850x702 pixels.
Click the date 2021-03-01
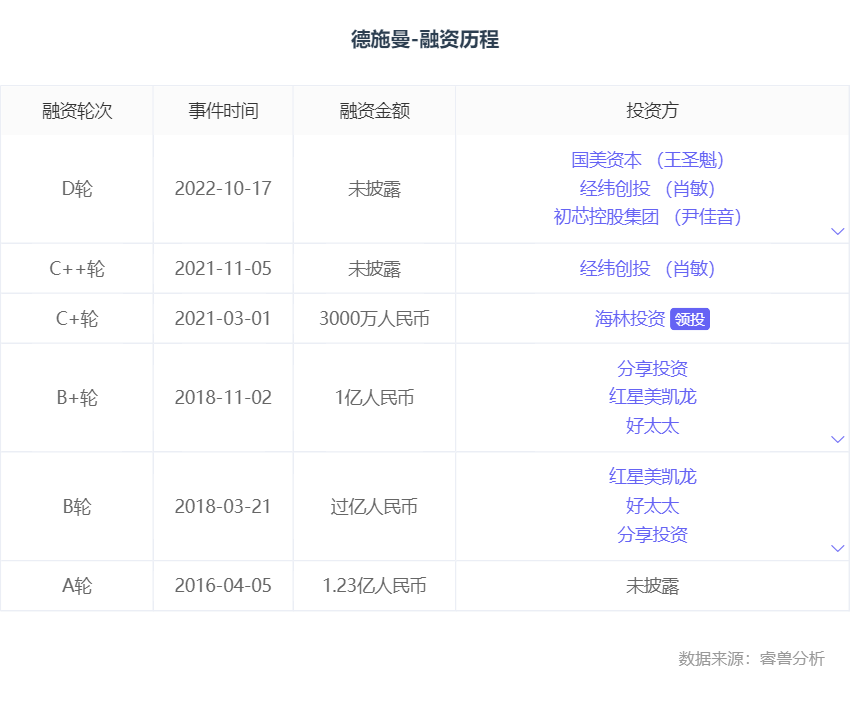click(223, 319)
